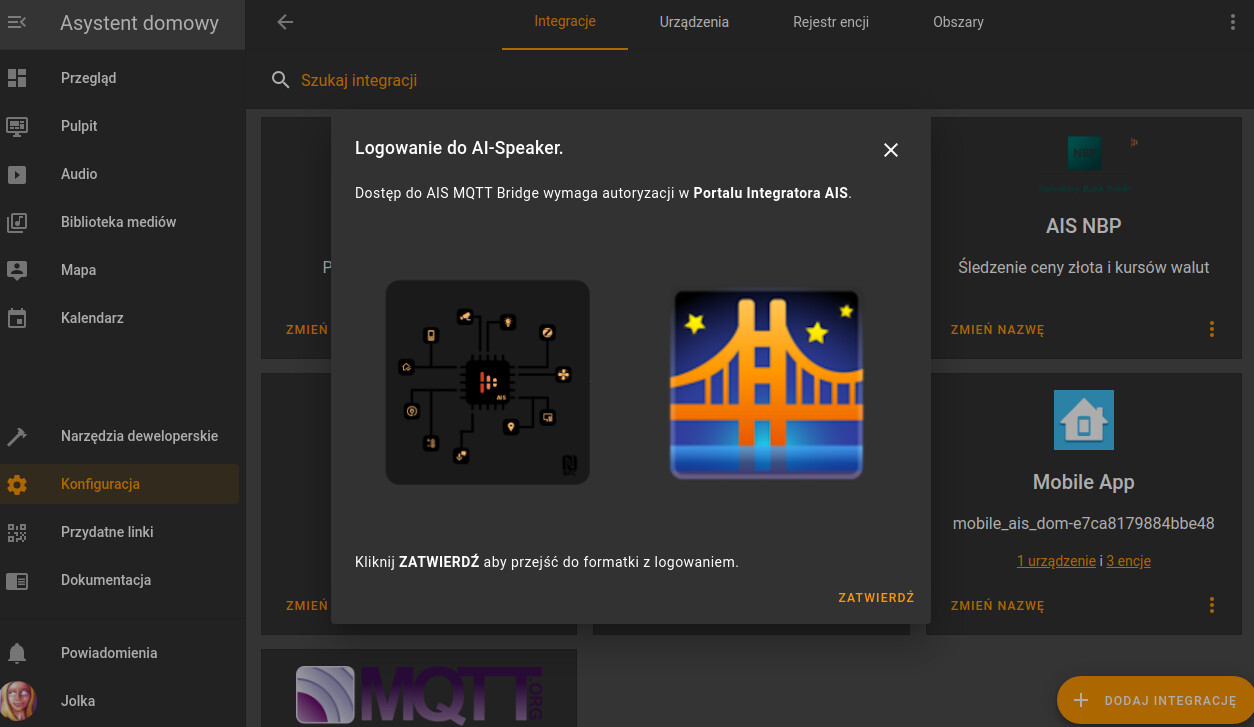Open the top-right three-dot overflow menu
Screen dimensions: 1254x727
(1232, 22)
